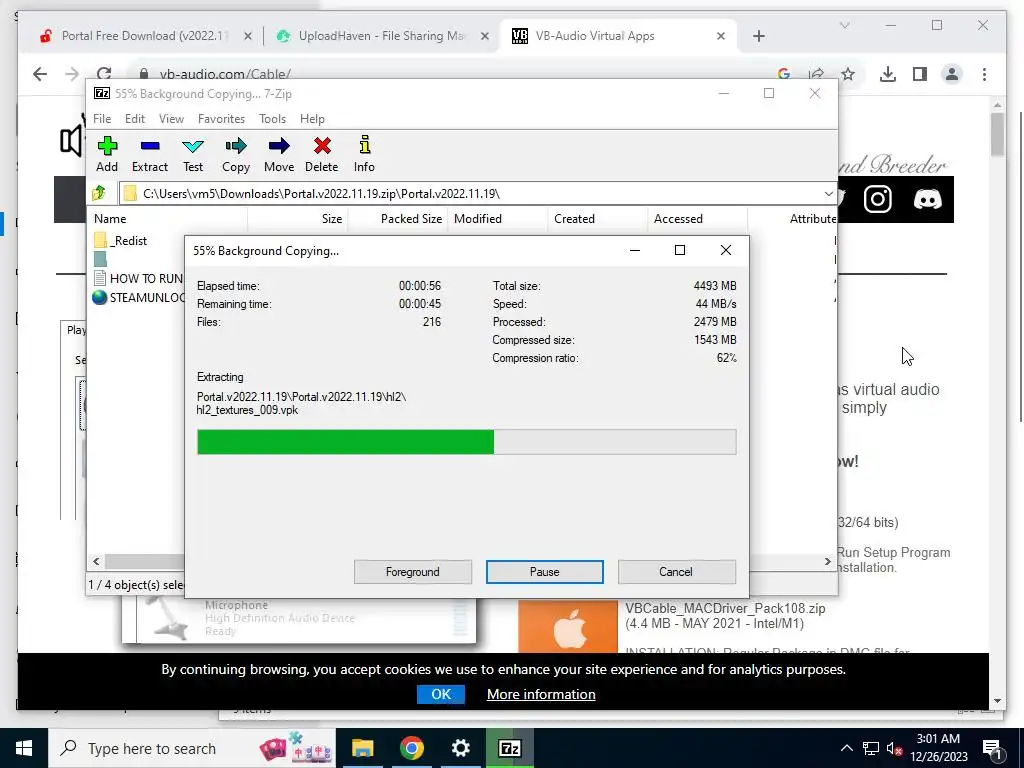Open Chrome's side panel icon
Image resolution: width=1024 pixels, height=768 pixels.
(x=920, y=74)
